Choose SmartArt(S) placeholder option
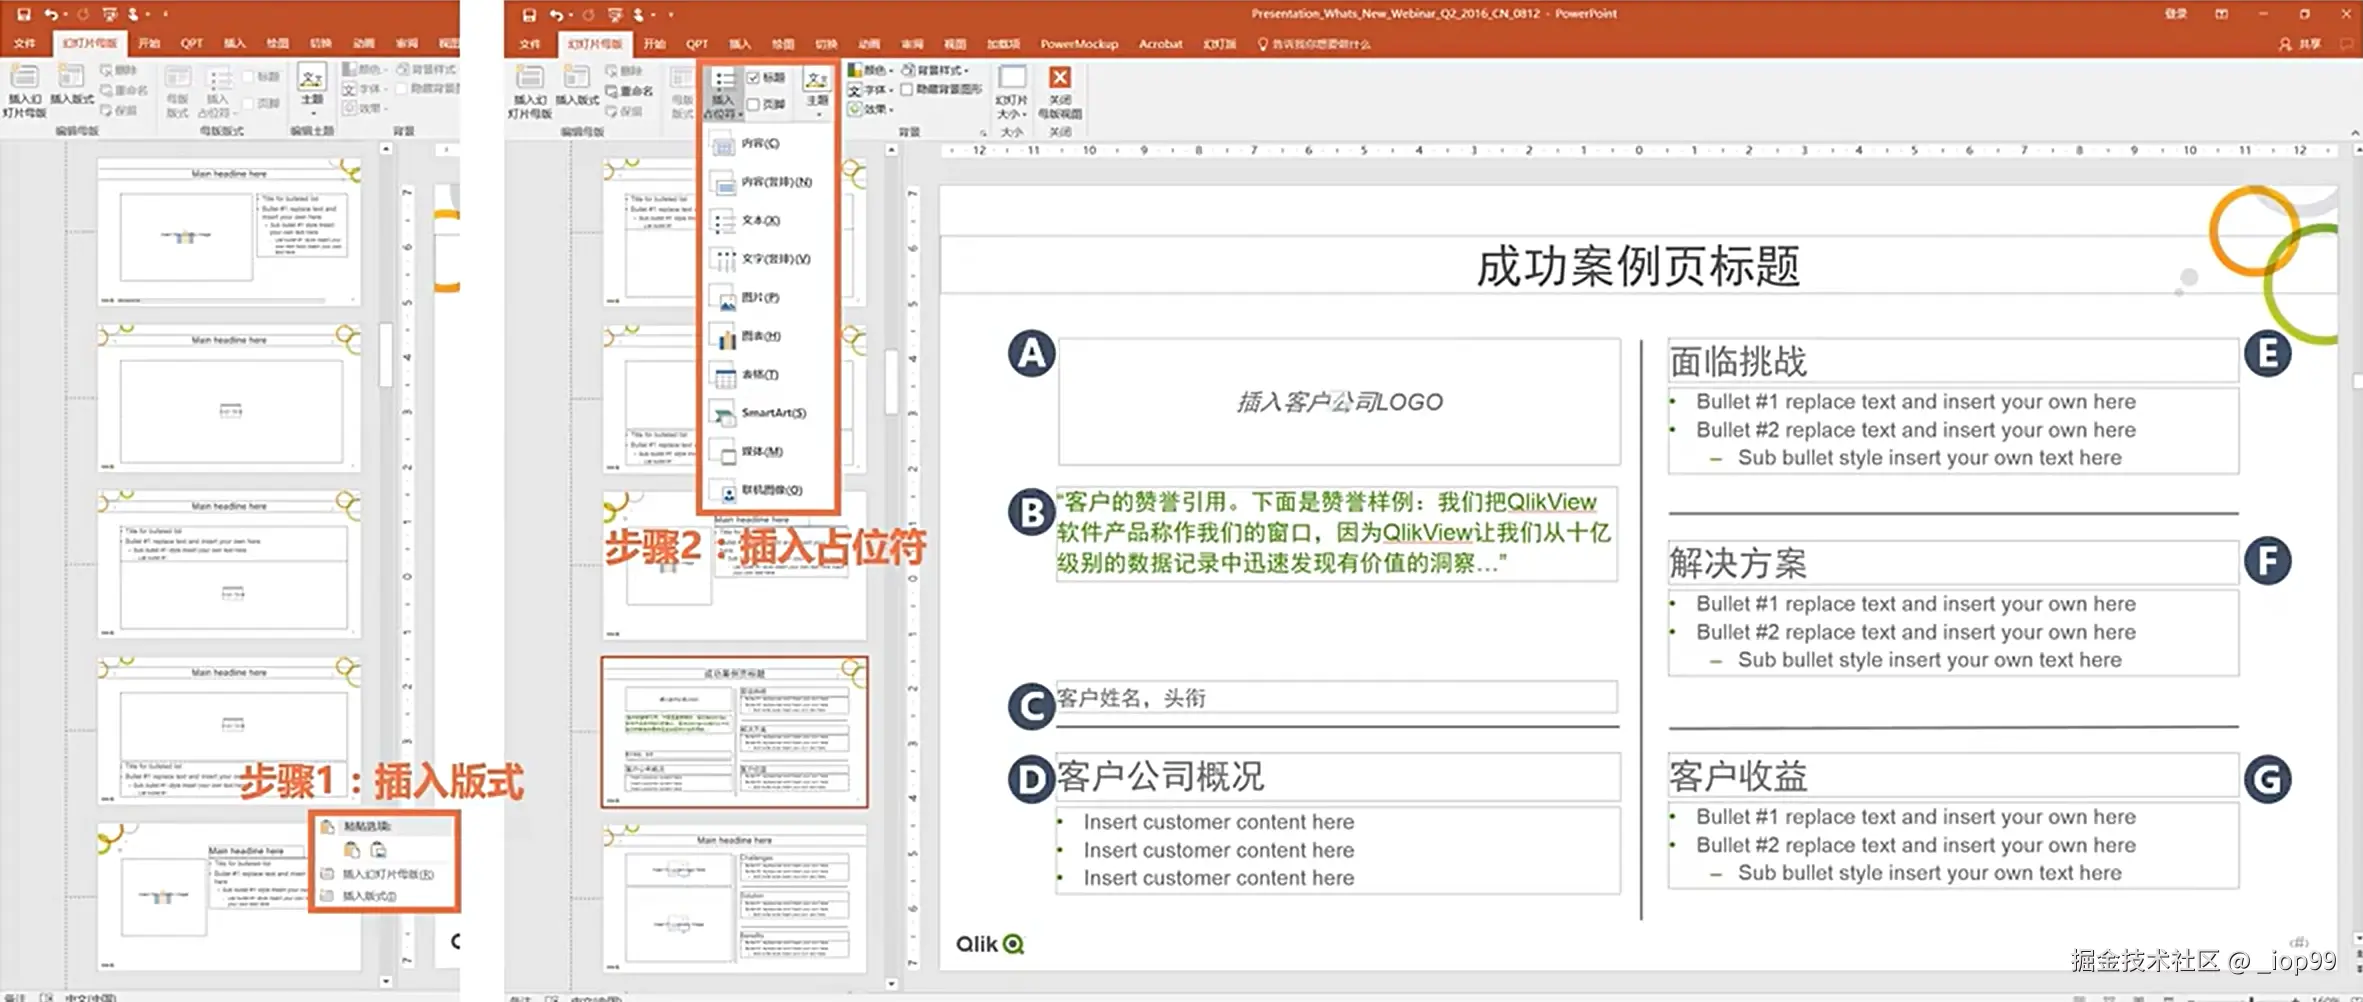Screen dimensions: 2363x1002 coord(768,413)
